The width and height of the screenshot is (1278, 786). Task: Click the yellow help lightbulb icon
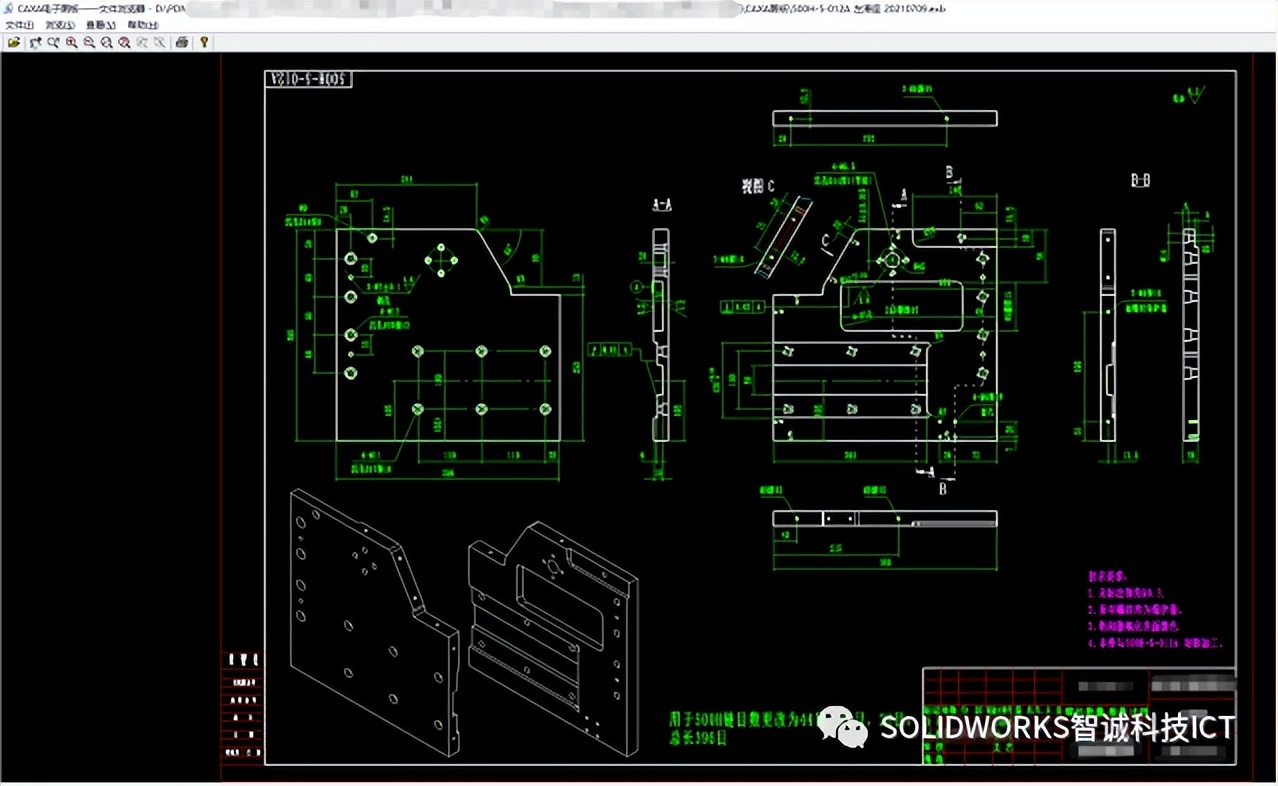pyautogui.click(x=203, y=42)
